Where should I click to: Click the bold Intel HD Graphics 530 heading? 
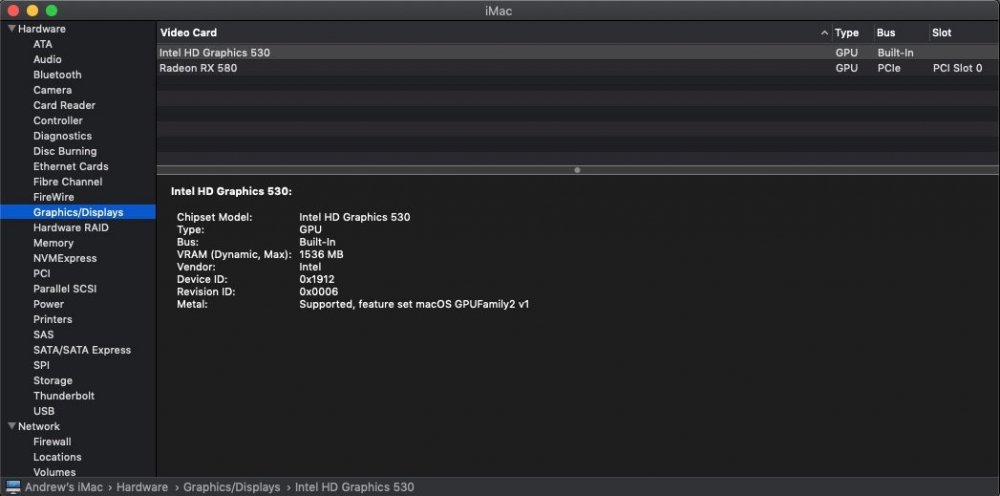click(231, 191)
